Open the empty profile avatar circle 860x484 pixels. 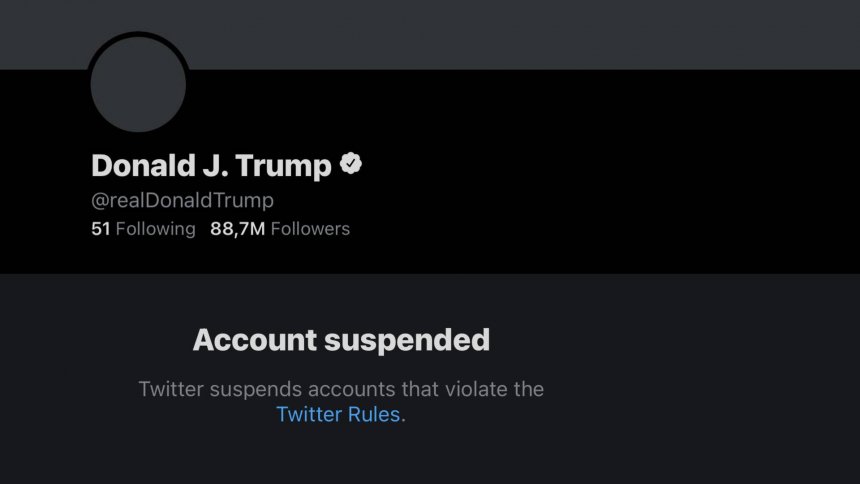click(x=138, y=84)
